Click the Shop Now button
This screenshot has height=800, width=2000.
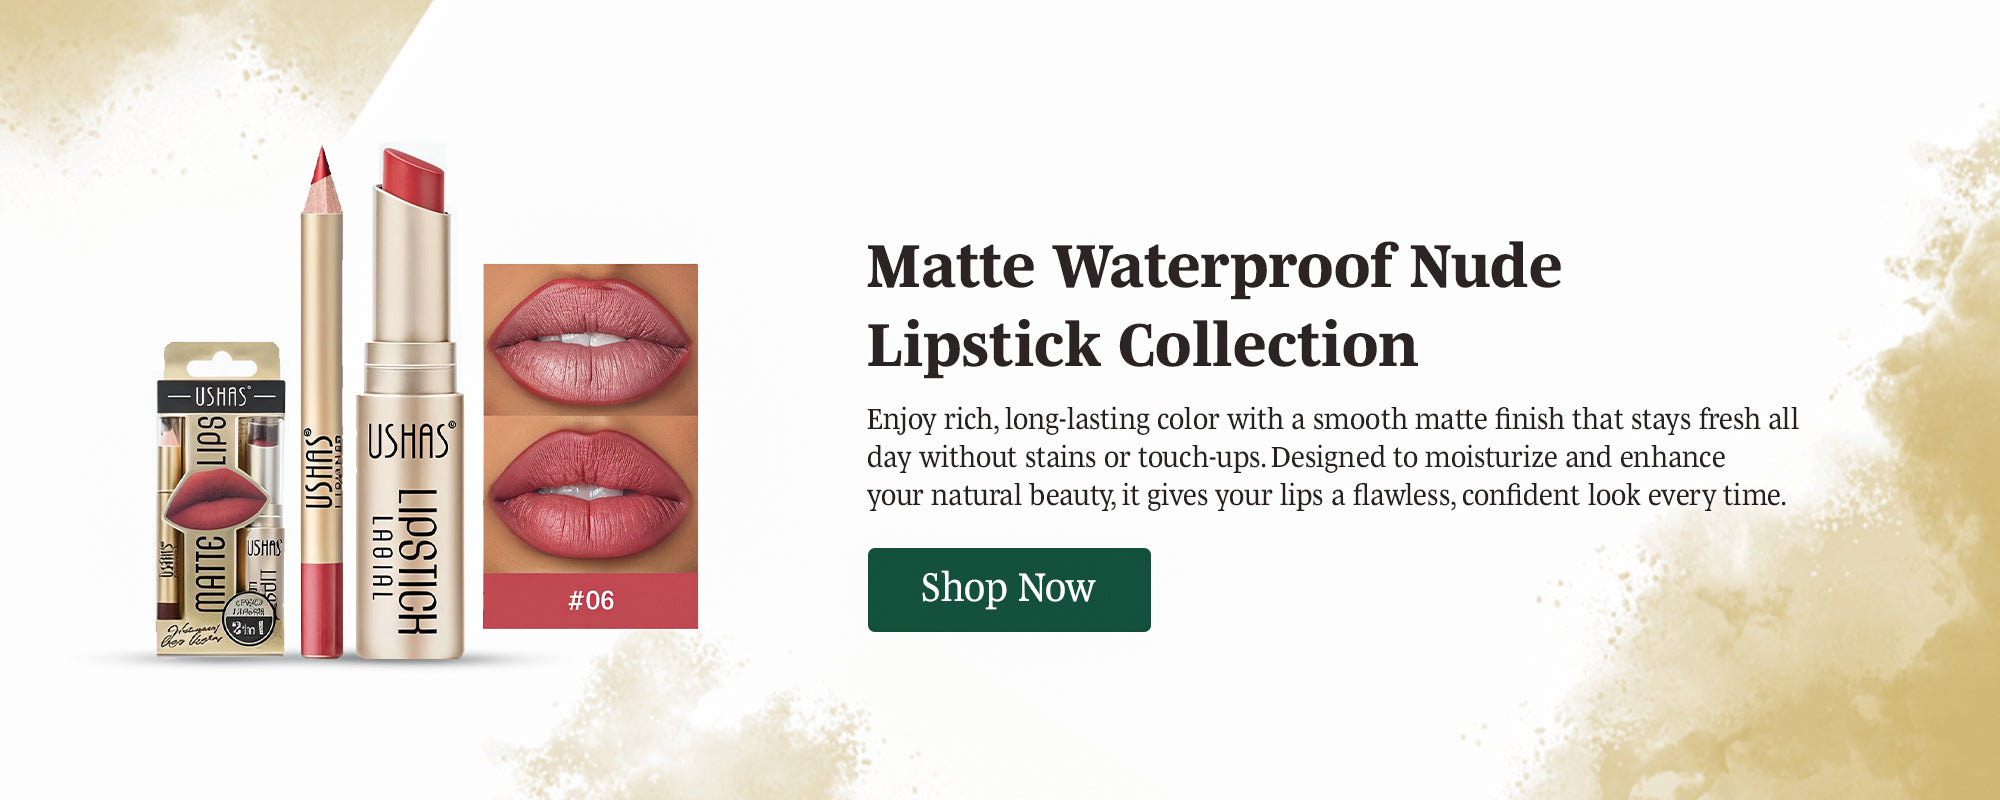point(1009,590)
